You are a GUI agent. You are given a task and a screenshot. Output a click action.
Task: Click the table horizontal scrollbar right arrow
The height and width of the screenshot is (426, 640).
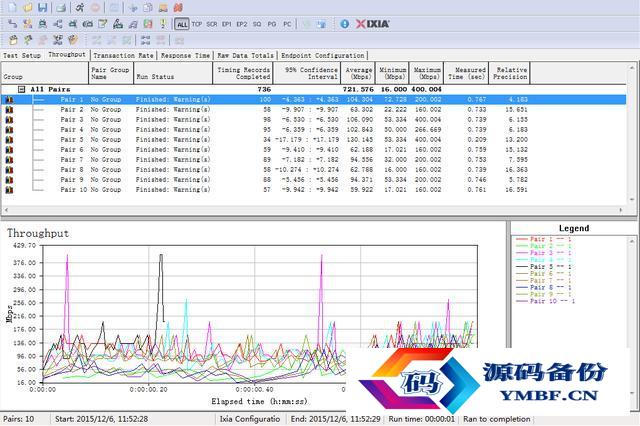621,210
